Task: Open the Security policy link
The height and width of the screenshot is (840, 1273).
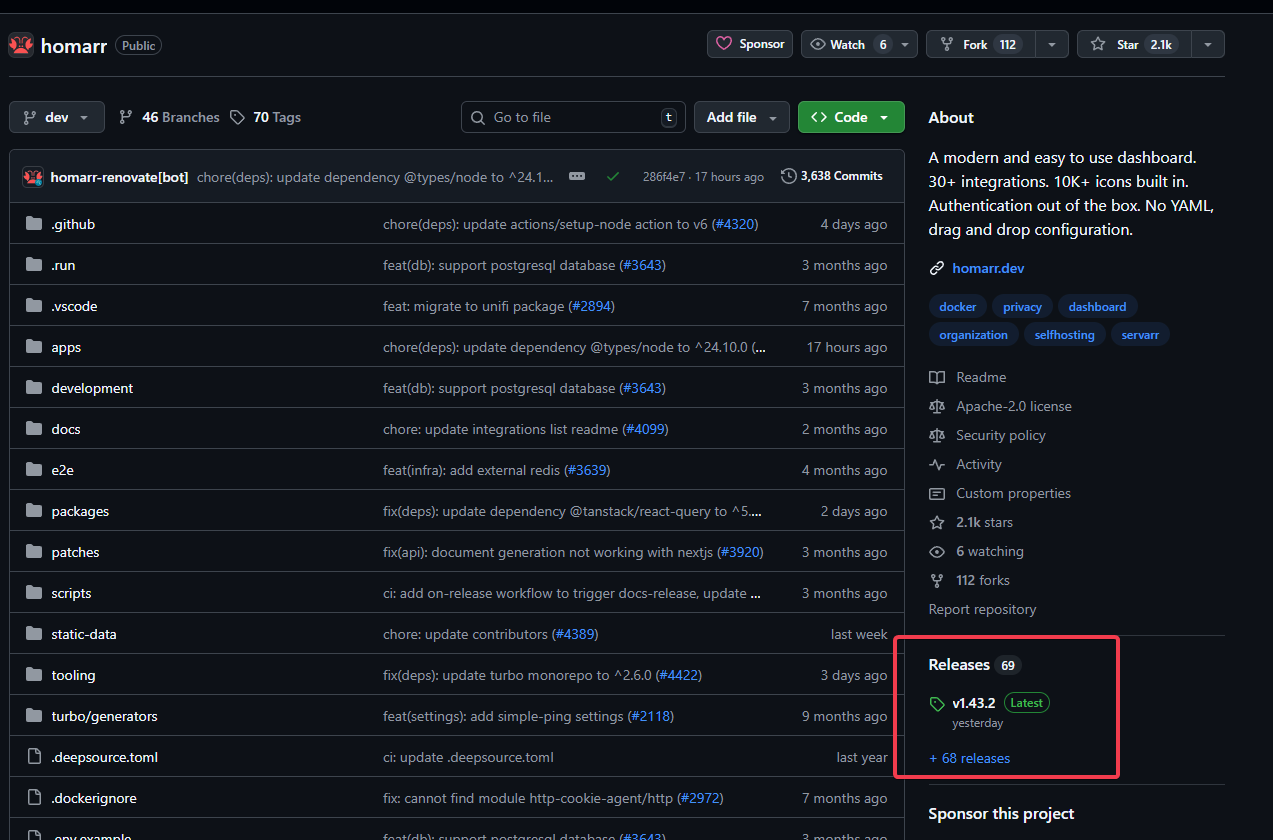Action: (x=987, y=435)
